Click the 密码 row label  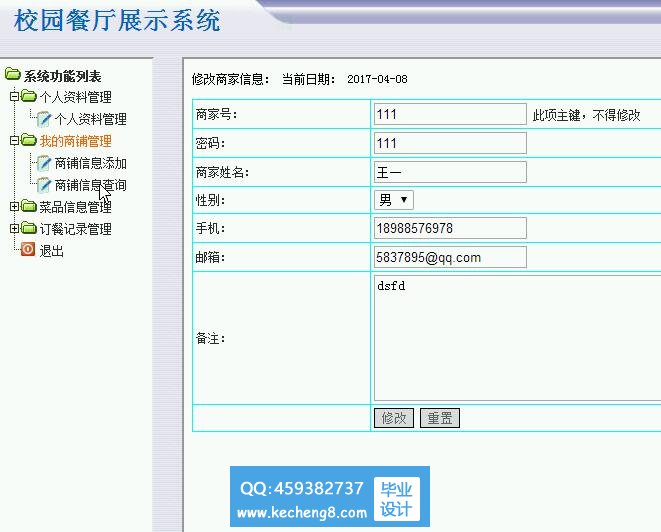point(210,144)
